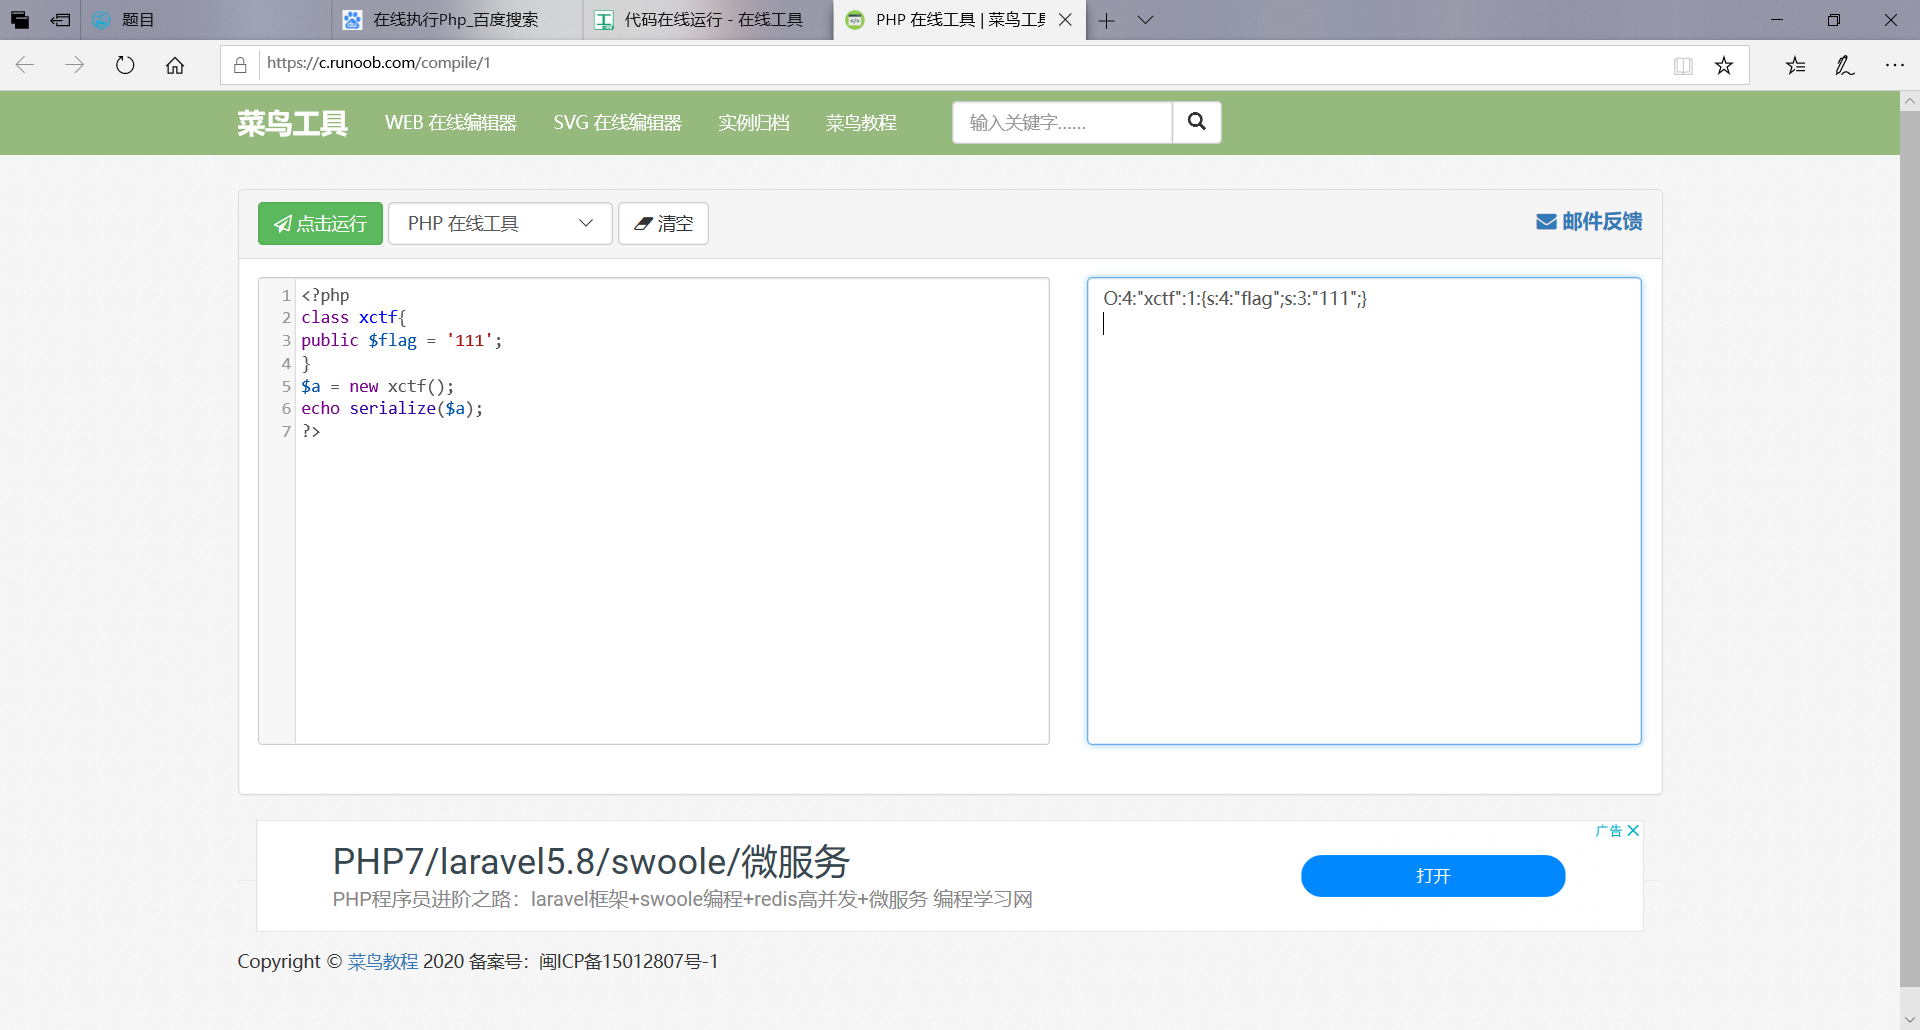Add current page to favorites via star icon
The height and width of the screenshot is (1030, 1920).
point(1724,64)
